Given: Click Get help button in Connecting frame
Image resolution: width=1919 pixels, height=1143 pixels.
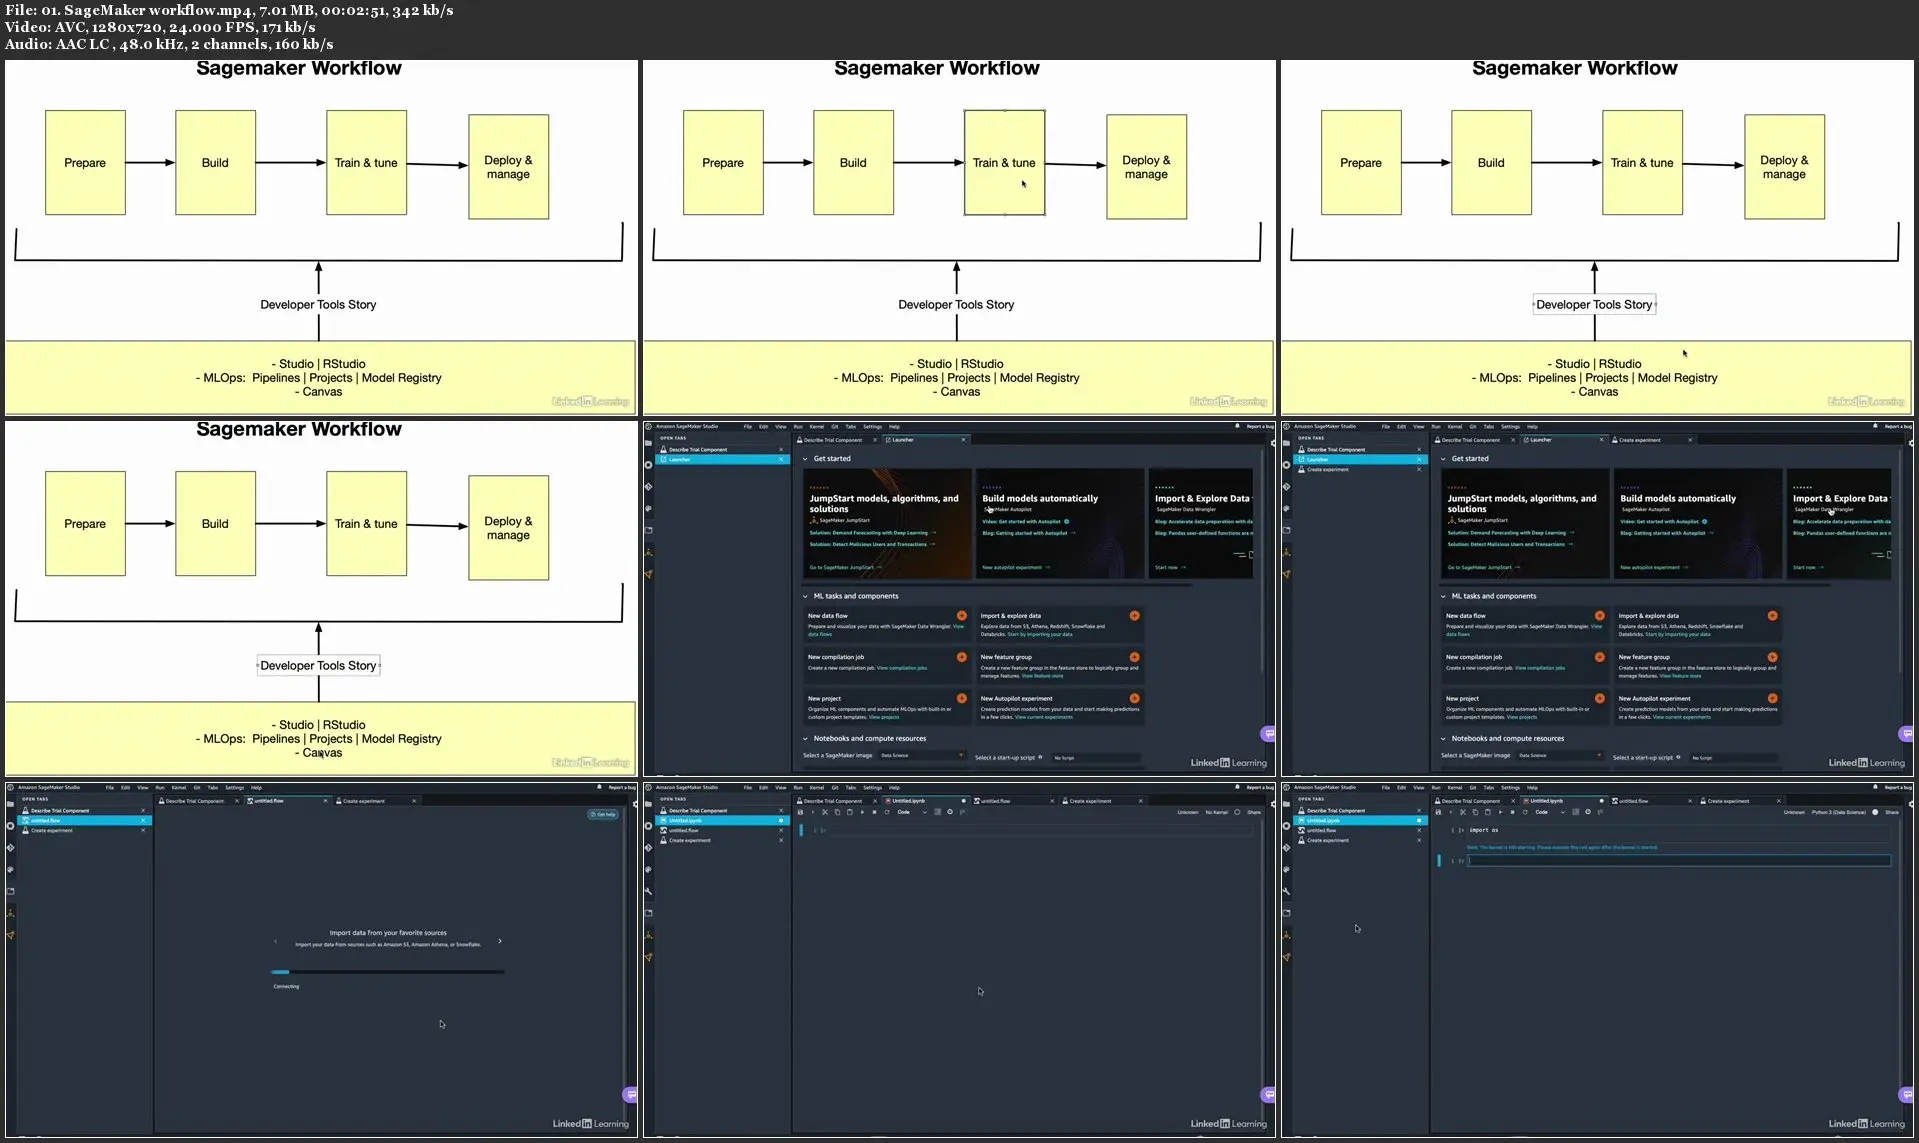Looking at the screenshot, I should 603,814.
